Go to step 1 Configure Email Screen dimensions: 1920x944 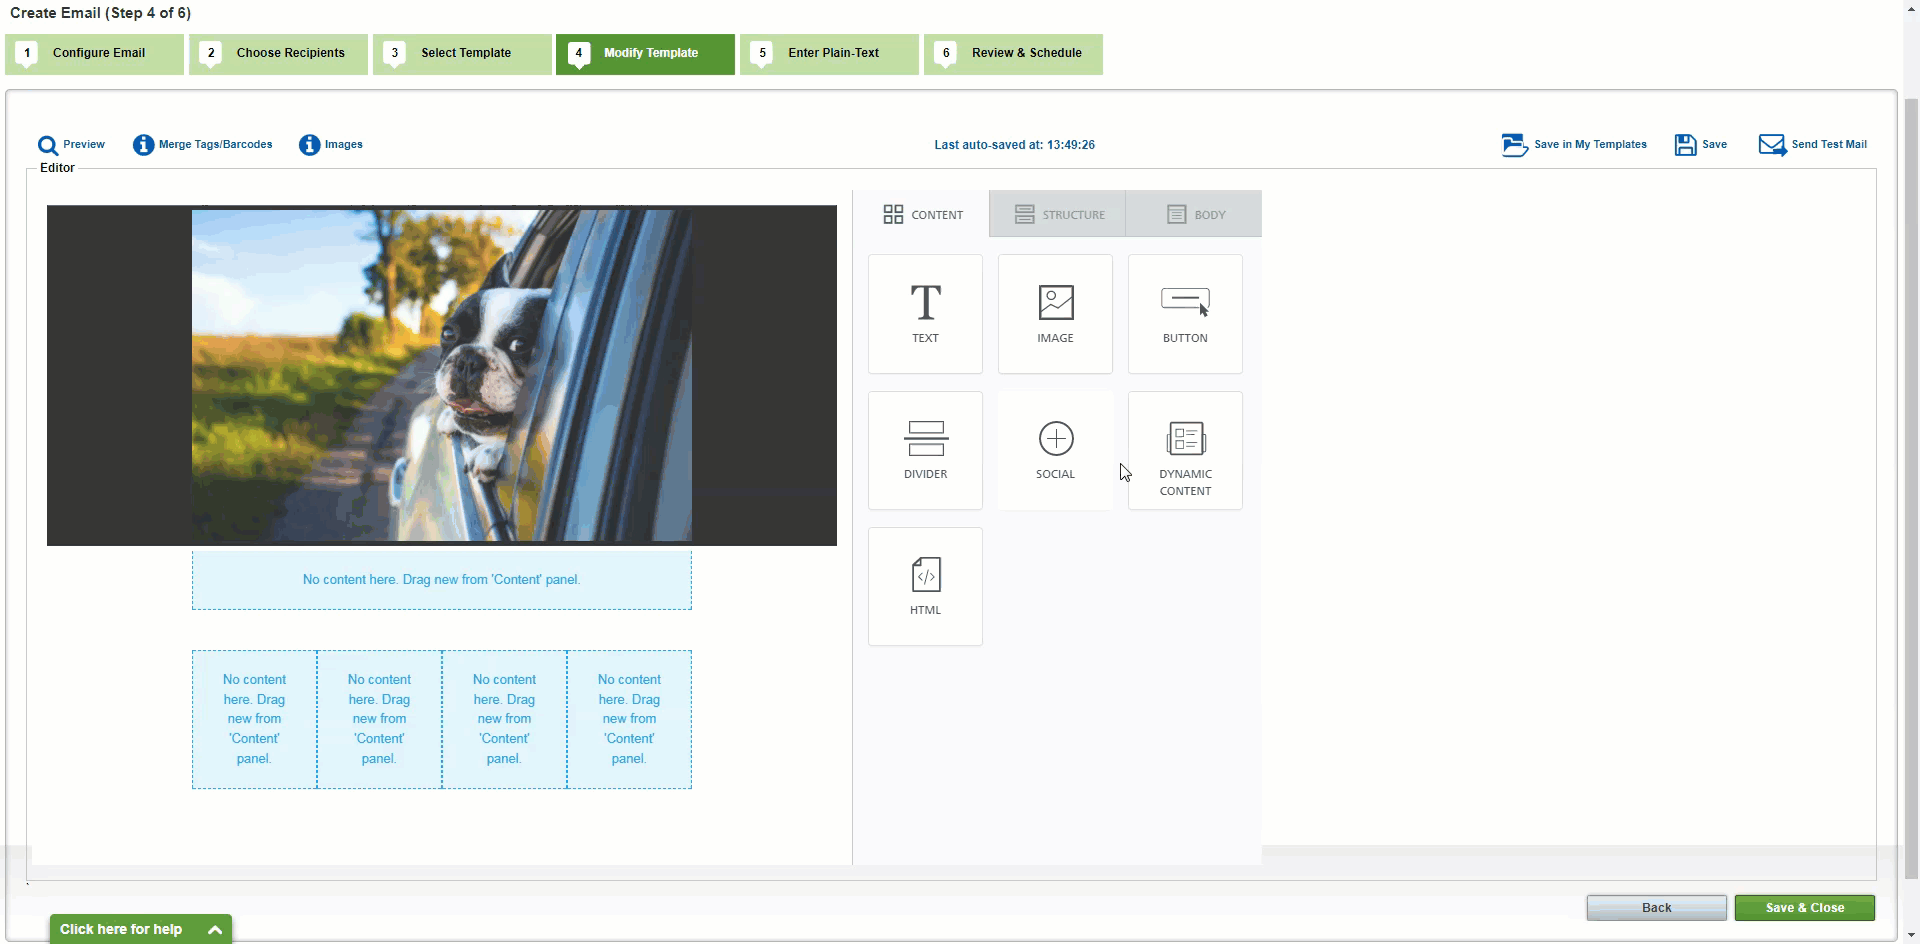pos(94,54)
